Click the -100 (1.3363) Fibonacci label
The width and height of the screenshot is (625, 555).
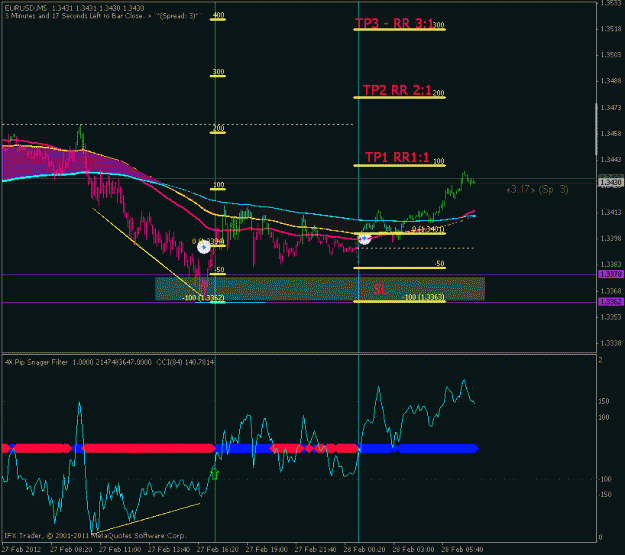[423, 297]
